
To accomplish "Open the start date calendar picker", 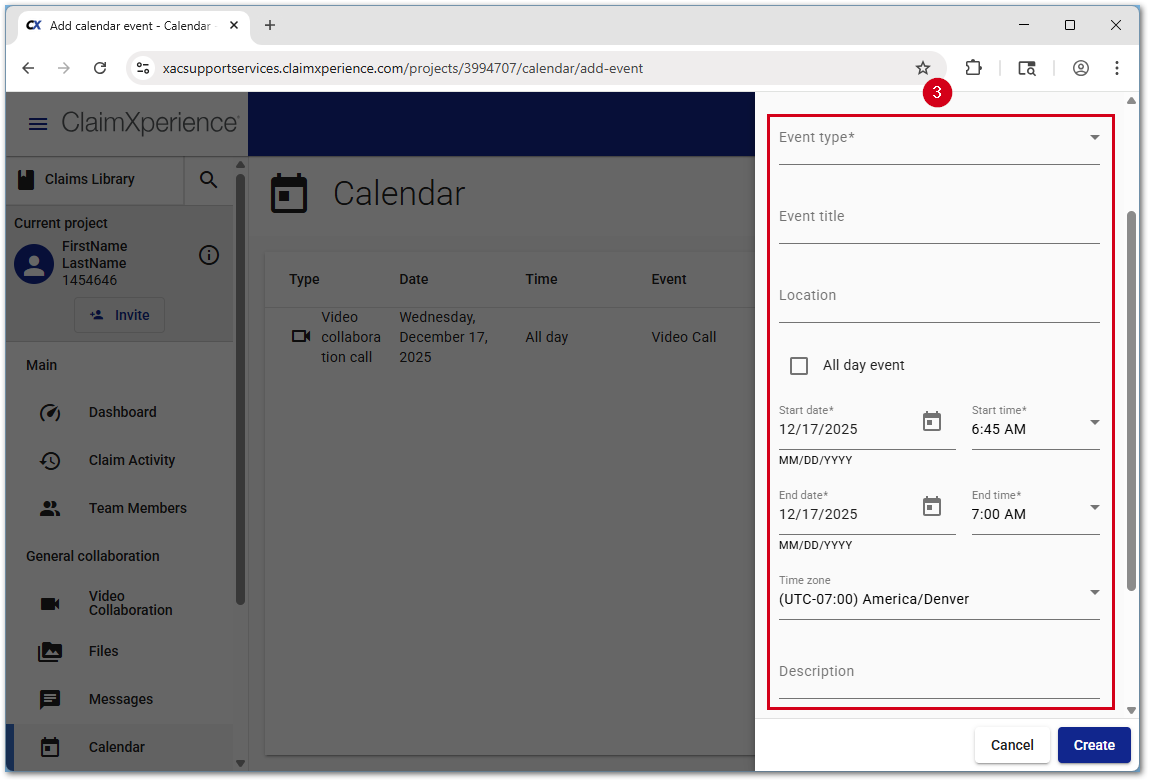I will (x=932, y=422).
